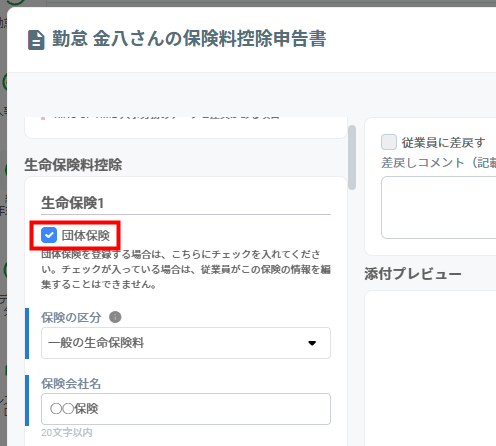Click the 差戻しコメント label

click(439, 163)
